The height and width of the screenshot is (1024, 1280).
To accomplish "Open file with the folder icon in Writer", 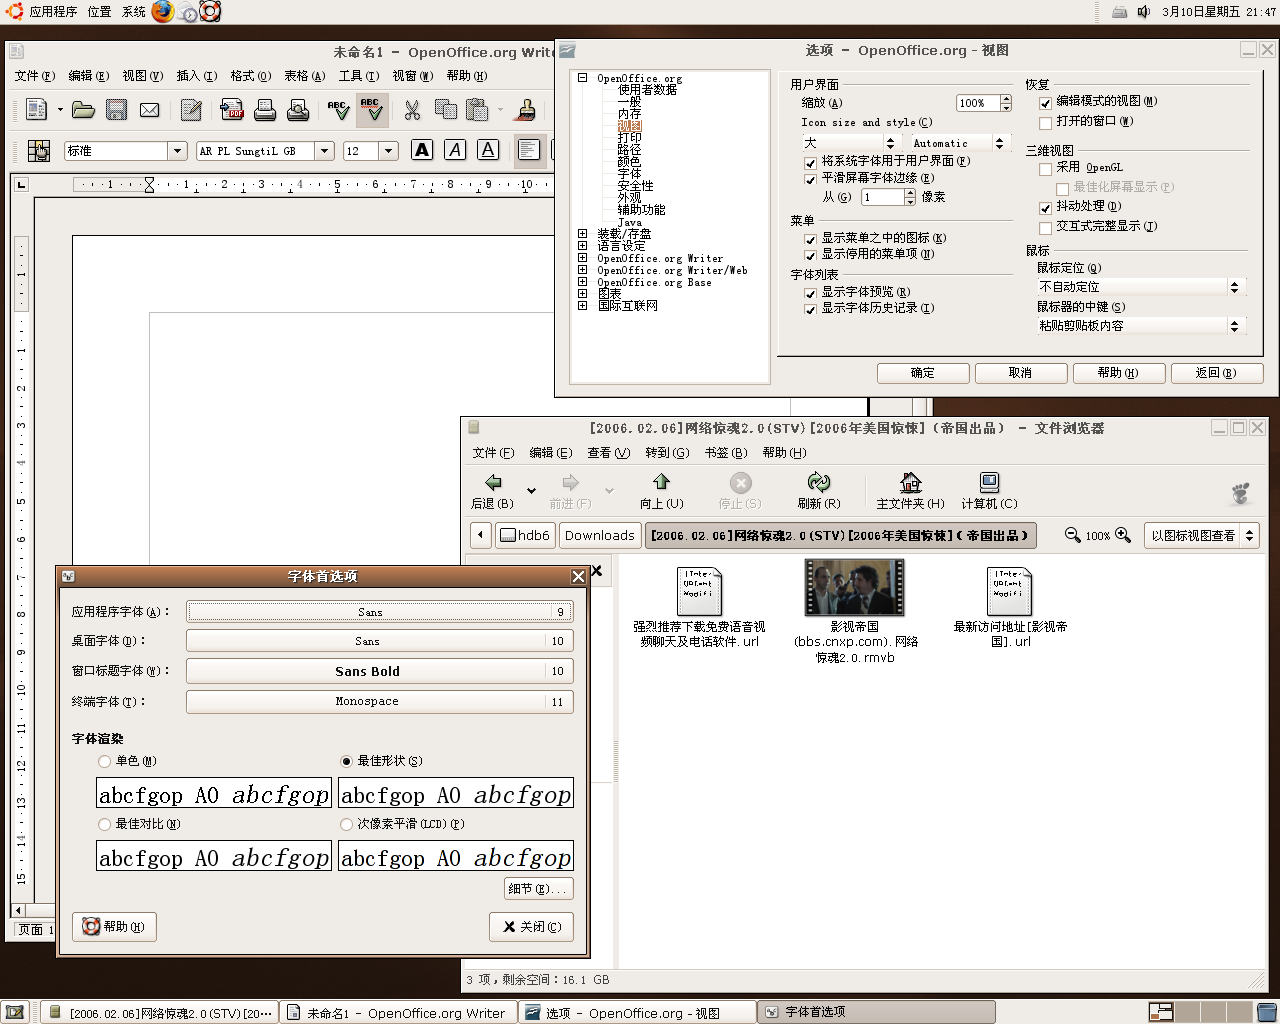I will [83, 110].
